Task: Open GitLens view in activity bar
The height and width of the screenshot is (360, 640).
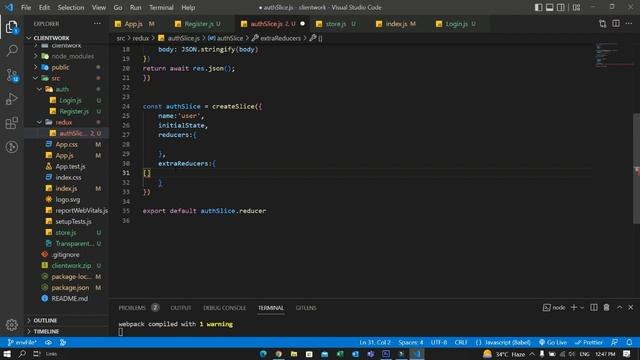Action: pyautogui.click(x=12, y=147)
